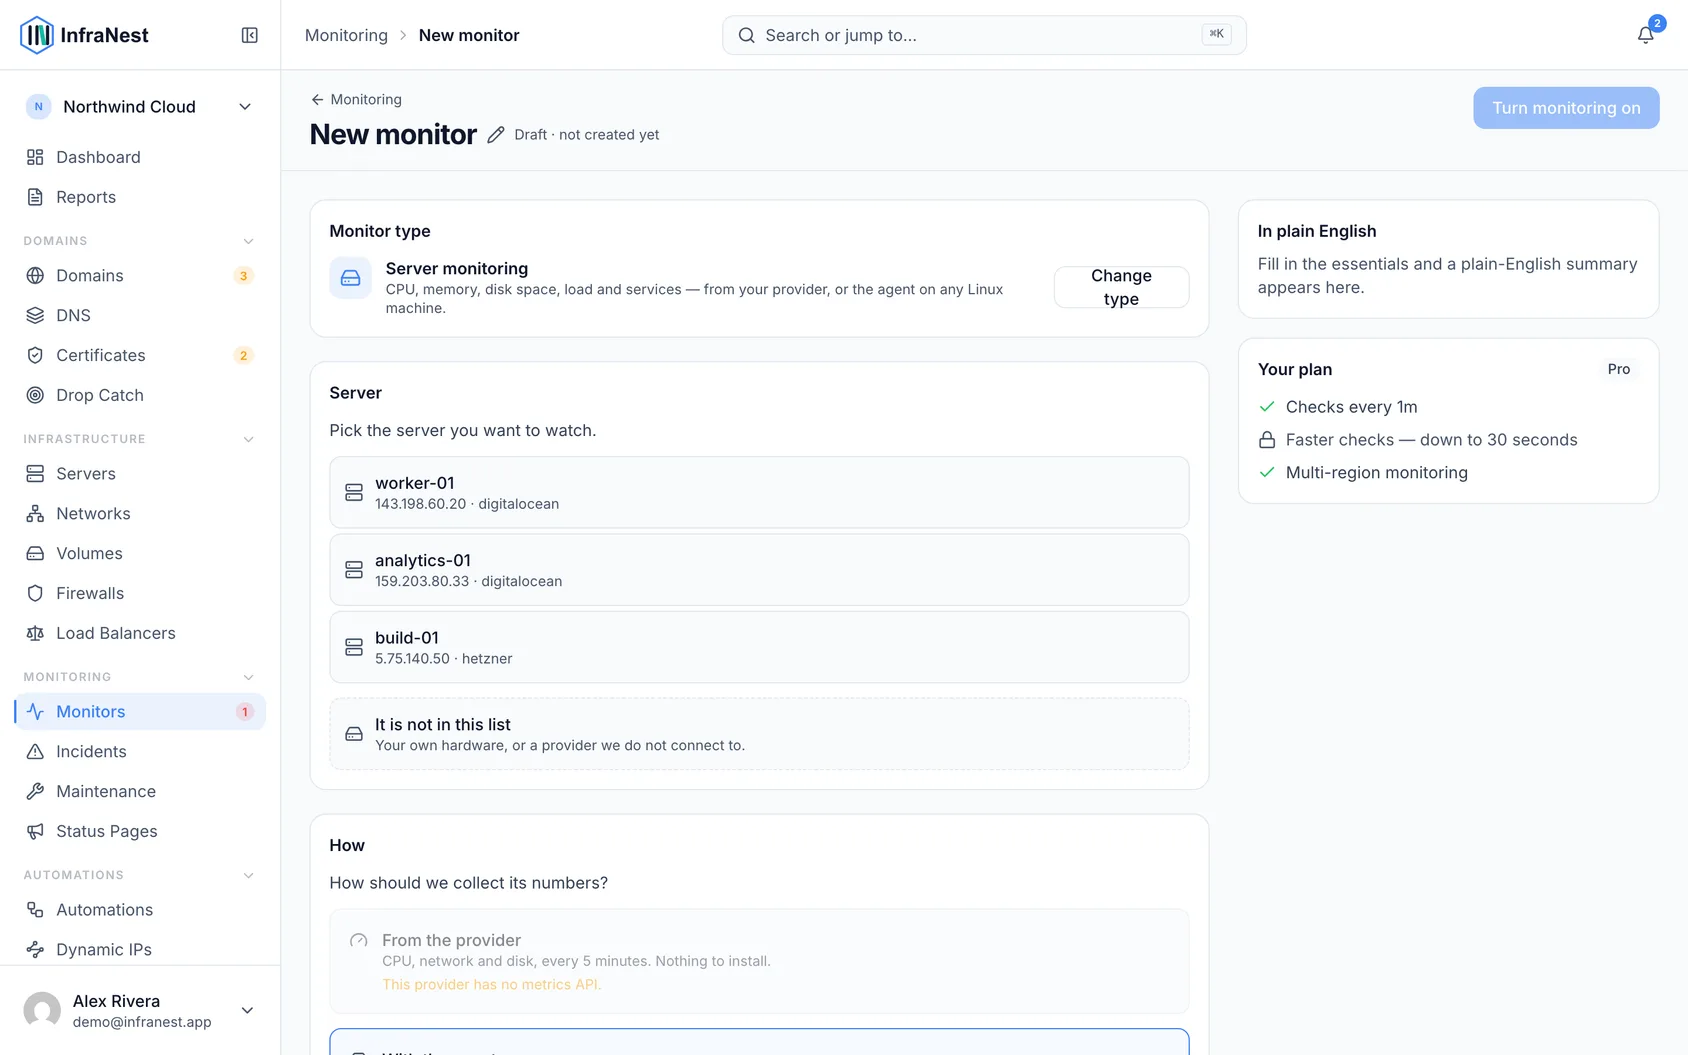Click the Server monitoring type icon
The image size is (1688, 1055).
(350, 278)
